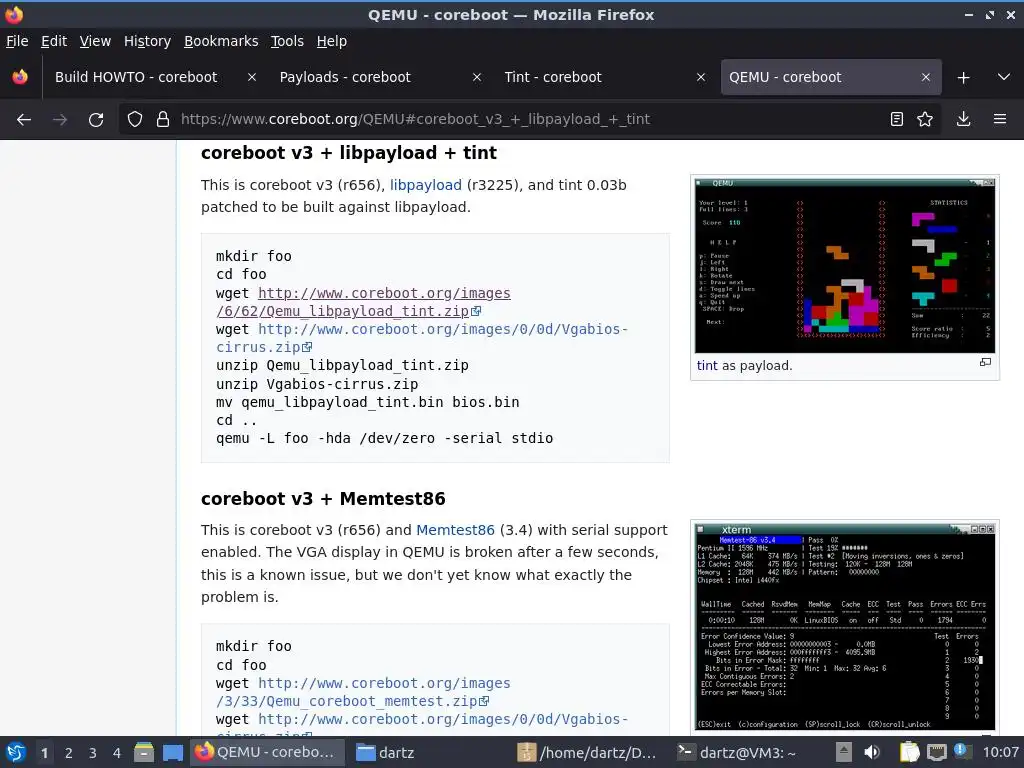Switch to Payloads - coreboot tab
Image resolution: width=1024 pixels, height=768 pixels.
(x=381, y=77)
